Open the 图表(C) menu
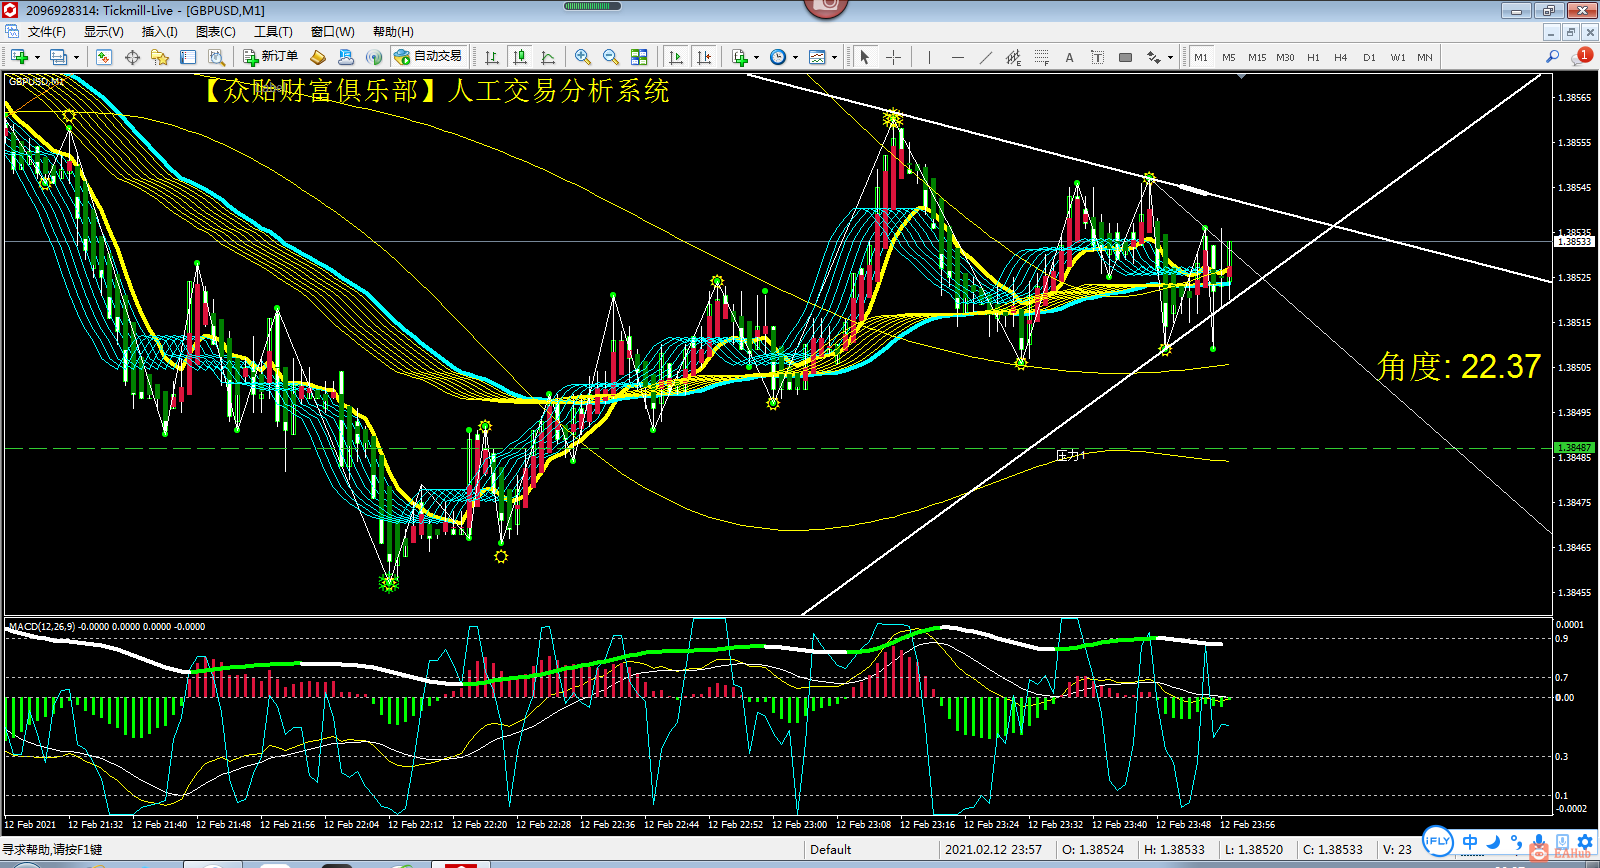The image size is (1600, 868). (x=216, y=32)
